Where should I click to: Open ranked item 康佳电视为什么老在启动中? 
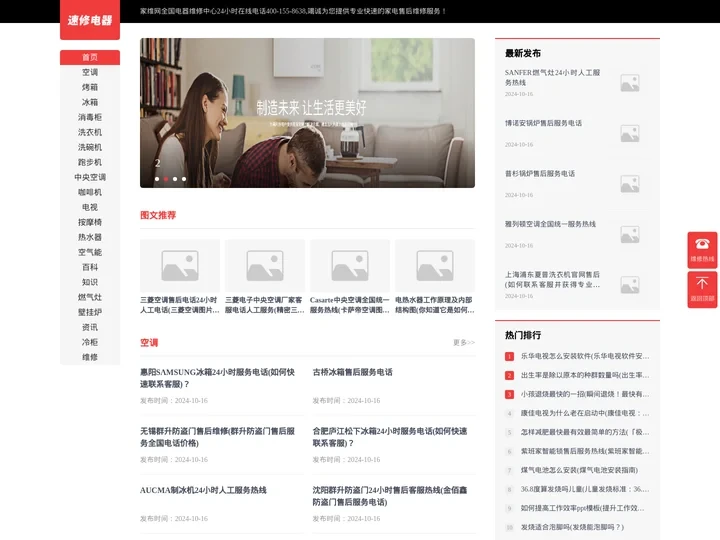(585, 413)
